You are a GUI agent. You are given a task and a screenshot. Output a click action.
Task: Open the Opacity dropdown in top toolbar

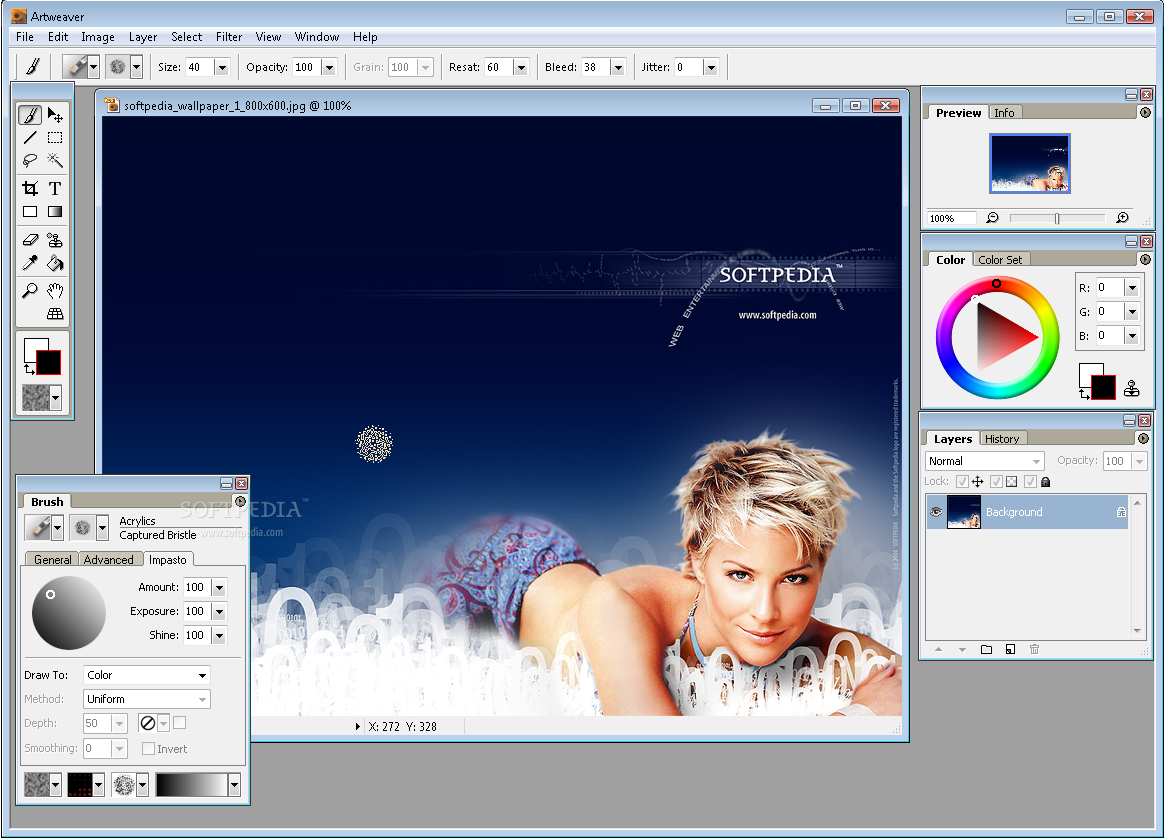(329, 67)
